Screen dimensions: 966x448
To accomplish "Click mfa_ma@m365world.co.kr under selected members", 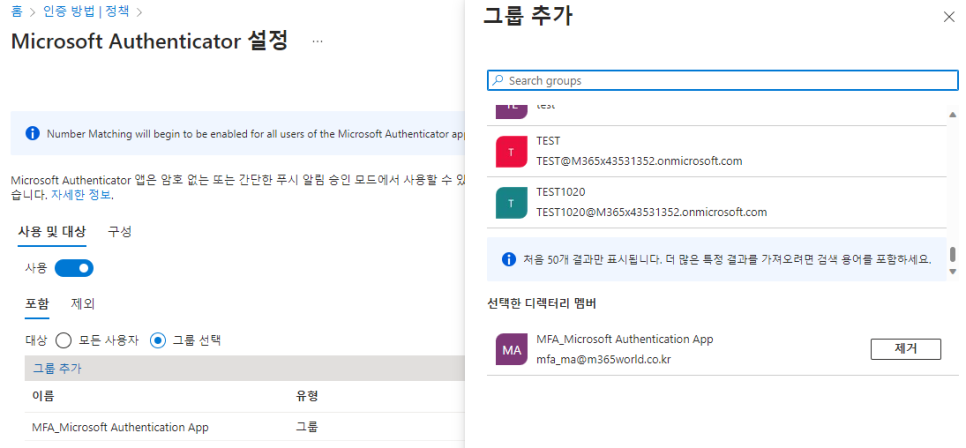I will point(603,359).
